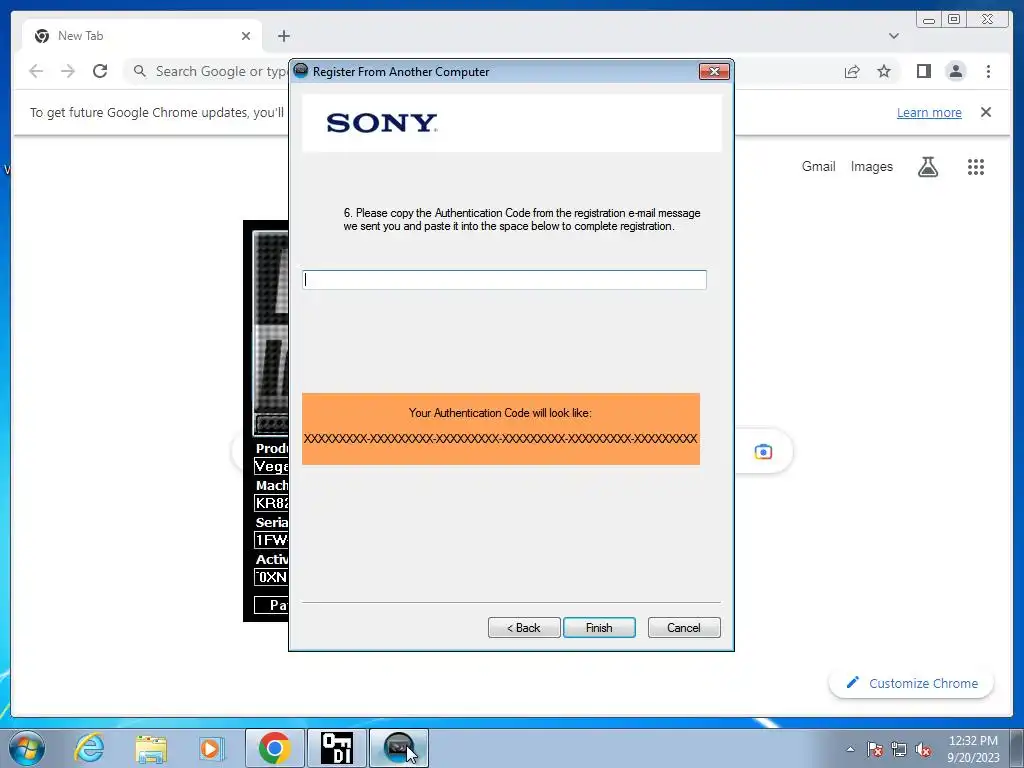
Task: Click Chrome's back navigation arrow
Action: click(36, 71)
